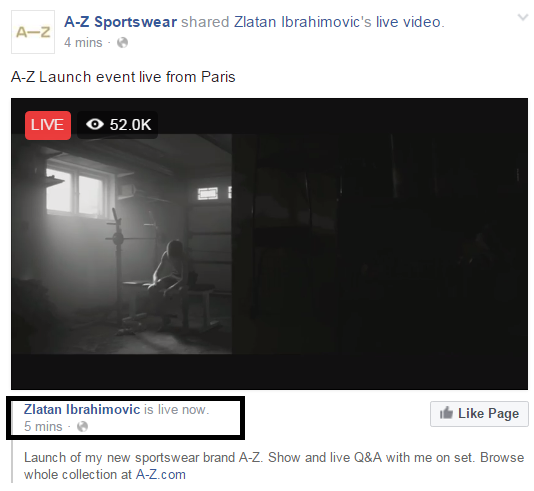Click the eye viewer count icon
The height and width of the screenshot is (491, 534).
(95, 124)
